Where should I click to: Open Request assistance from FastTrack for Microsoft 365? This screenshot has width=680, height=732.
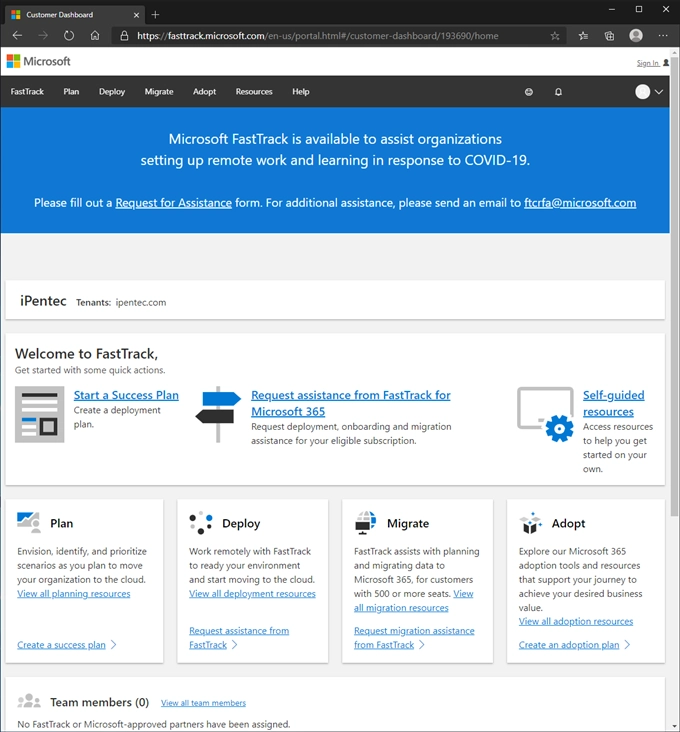point(351,403)
